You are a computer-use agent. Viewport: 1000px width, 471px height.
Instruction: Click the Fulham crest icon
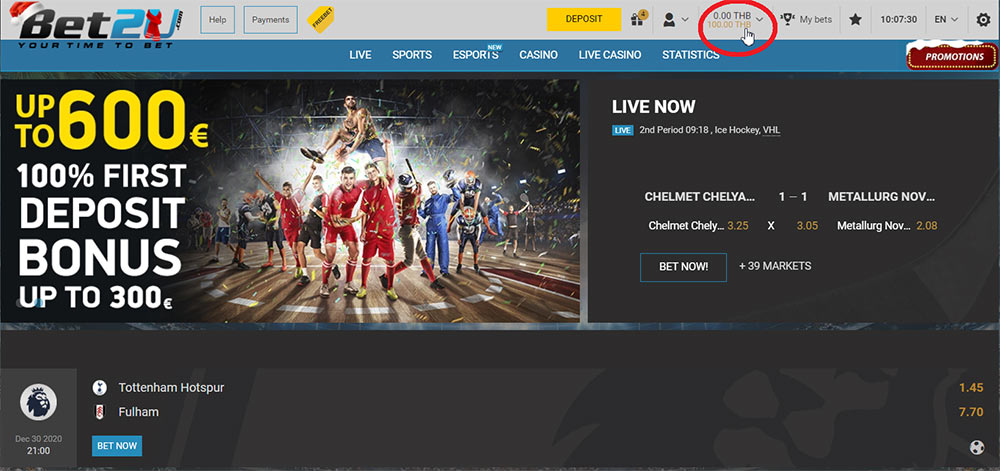coord(99,412)
